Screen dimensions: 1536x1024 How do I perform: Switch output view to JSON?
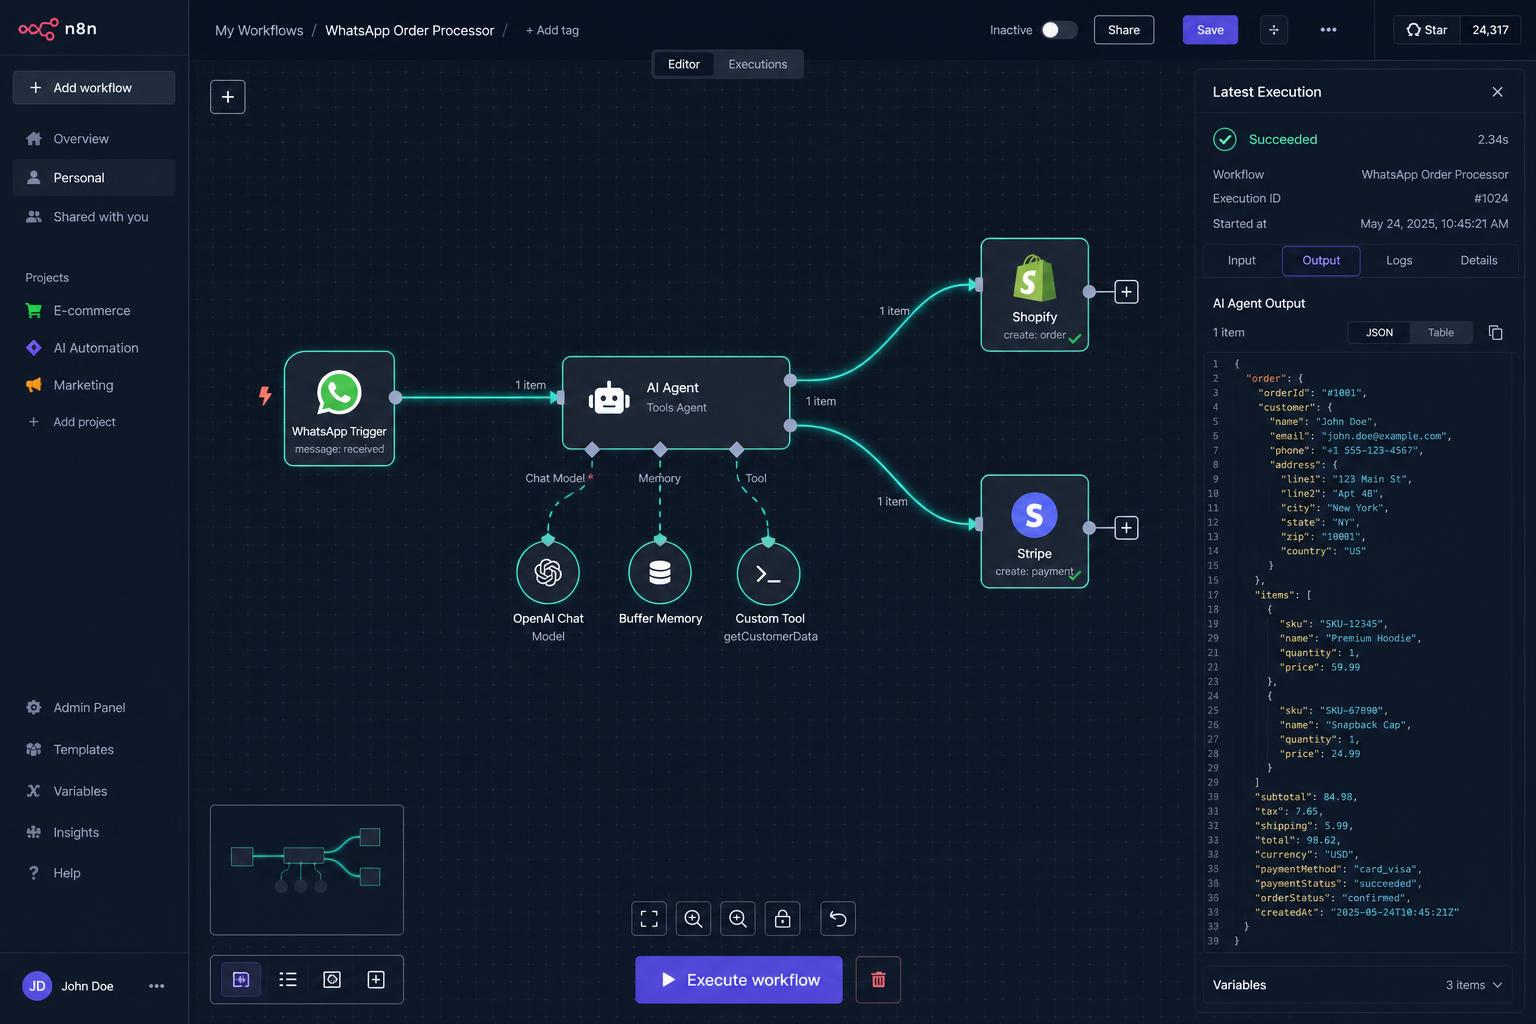[1379, 333]
